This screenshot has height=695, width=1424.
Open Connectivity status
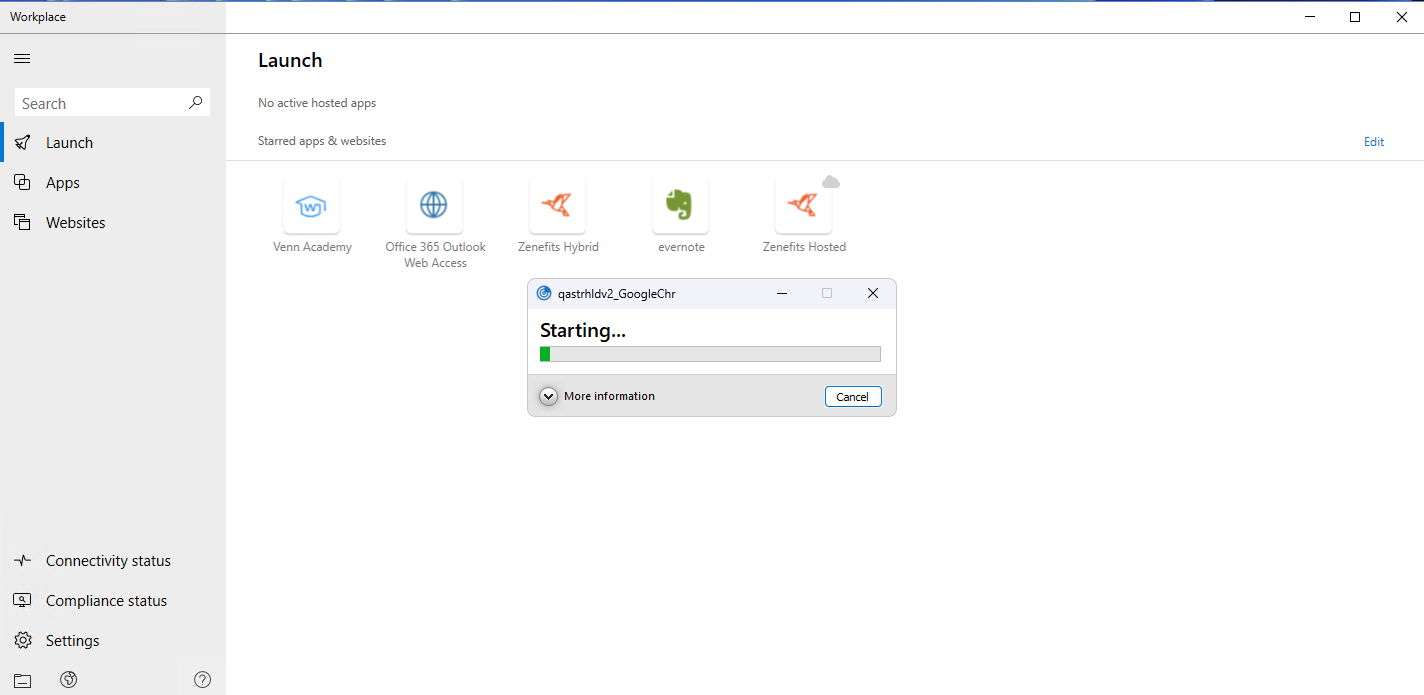pyautogui.click(x=108, y=561)
